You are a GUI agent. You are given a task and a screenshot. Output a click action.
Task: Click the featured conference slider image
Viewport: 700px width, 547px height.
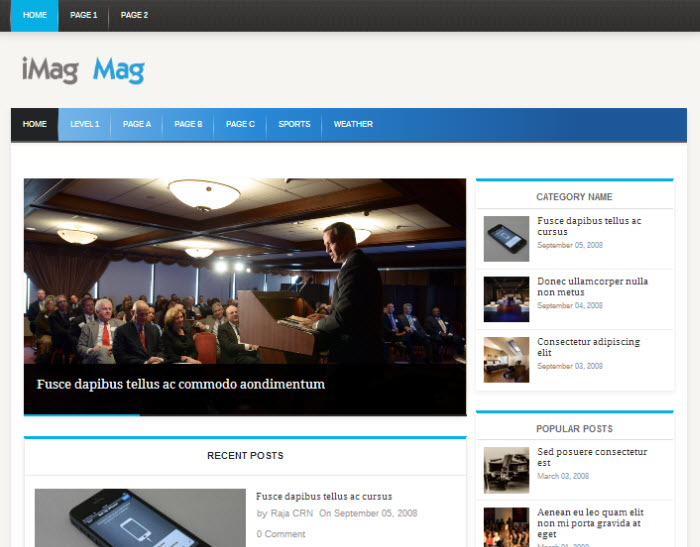(x=245, y=271)
